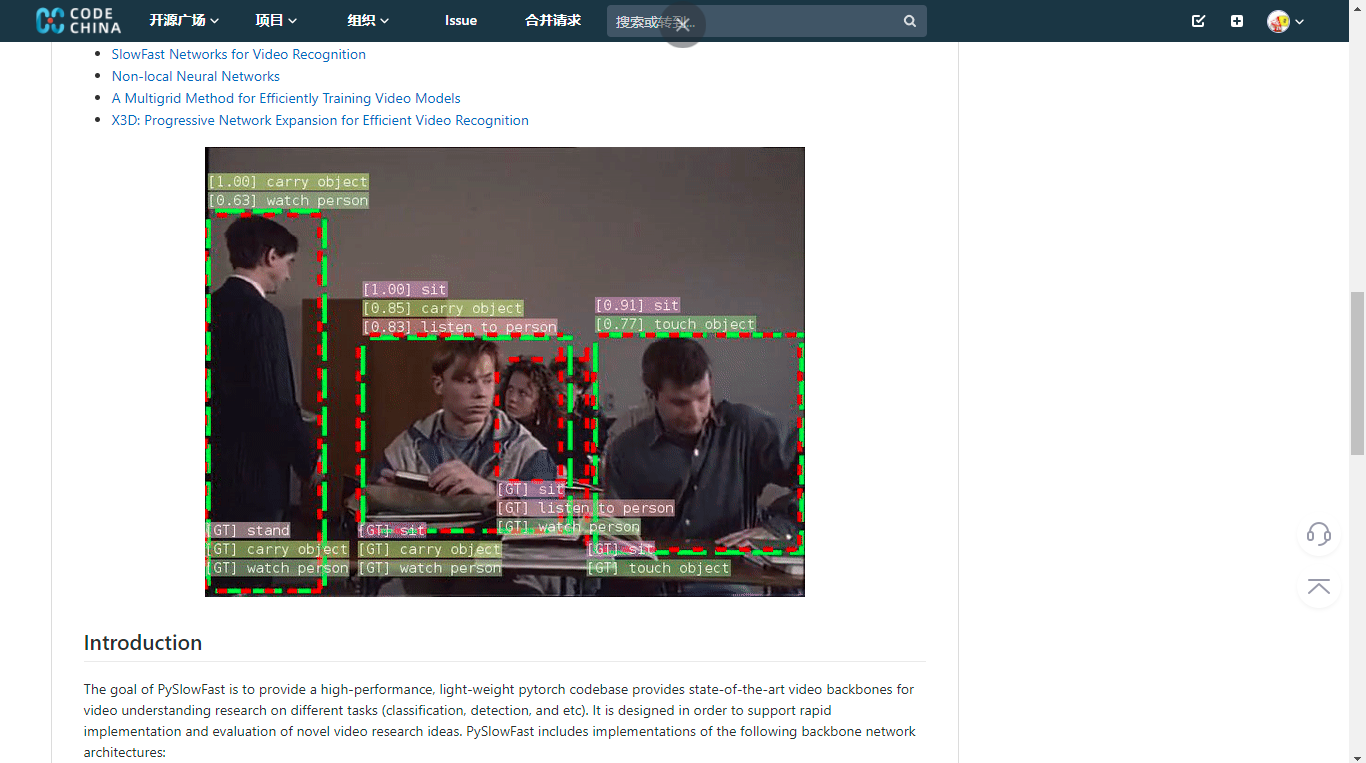The image size is (1366, 763).
Task: Click your user avatar
Action: coord(1278,21)
